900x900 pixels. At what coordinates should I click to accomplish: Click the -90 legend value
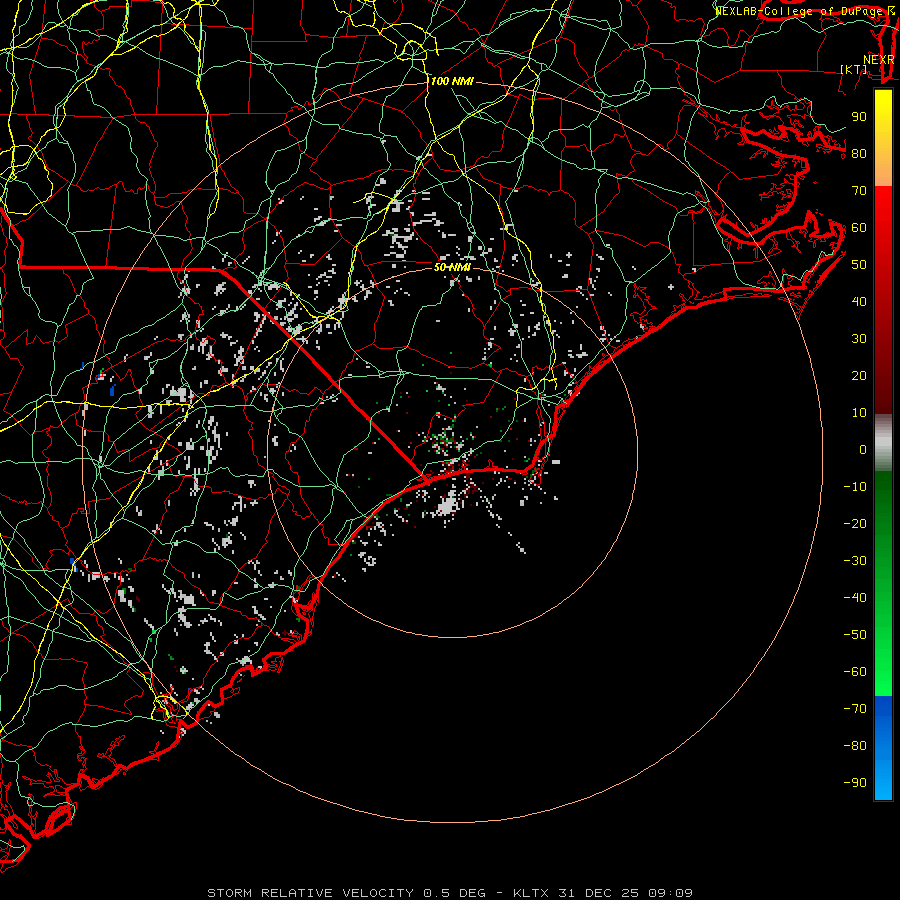coord(855,783)
